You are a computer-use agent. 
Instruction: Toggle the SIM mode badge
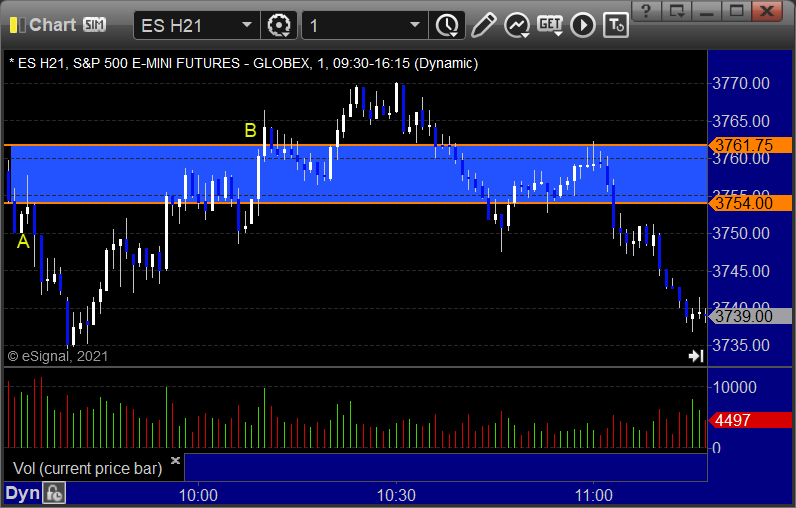coord(94,24)
